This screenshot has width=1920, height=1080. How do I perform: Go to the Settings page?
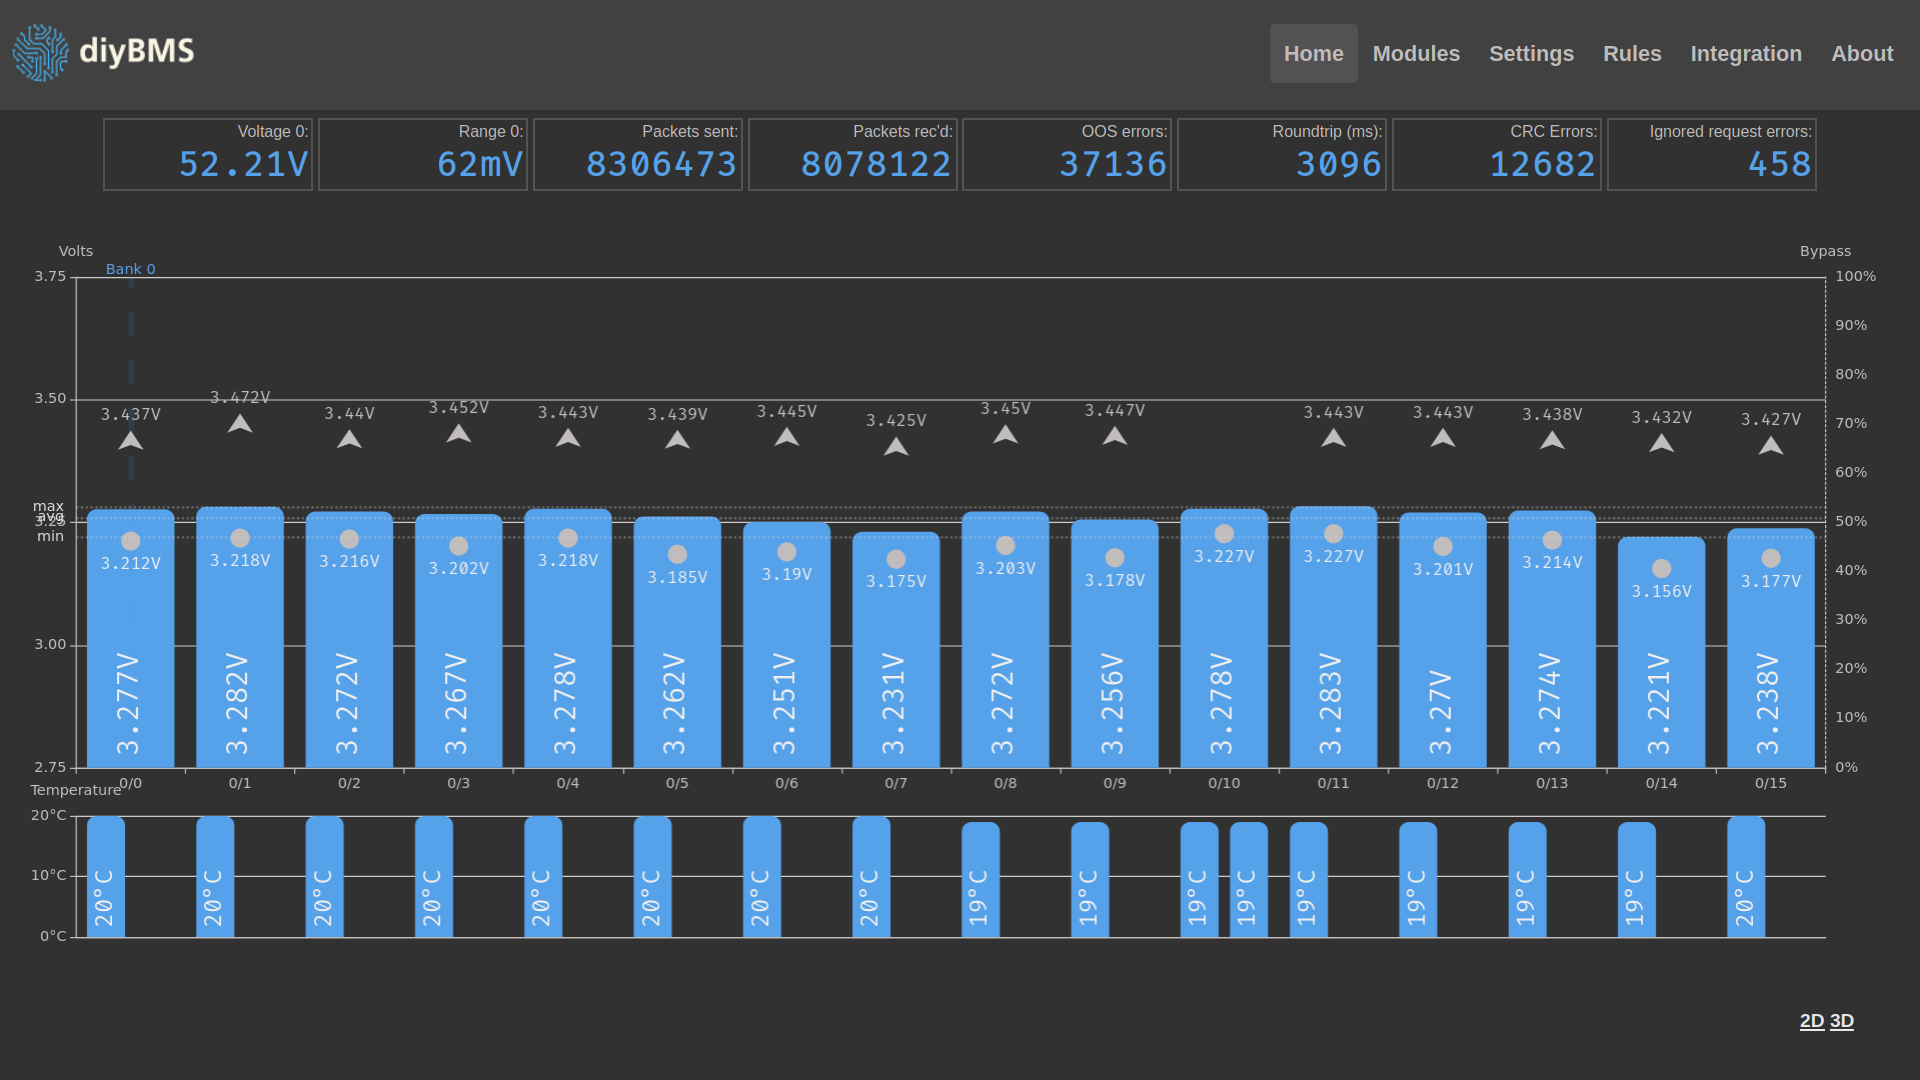coord(1530,54)
